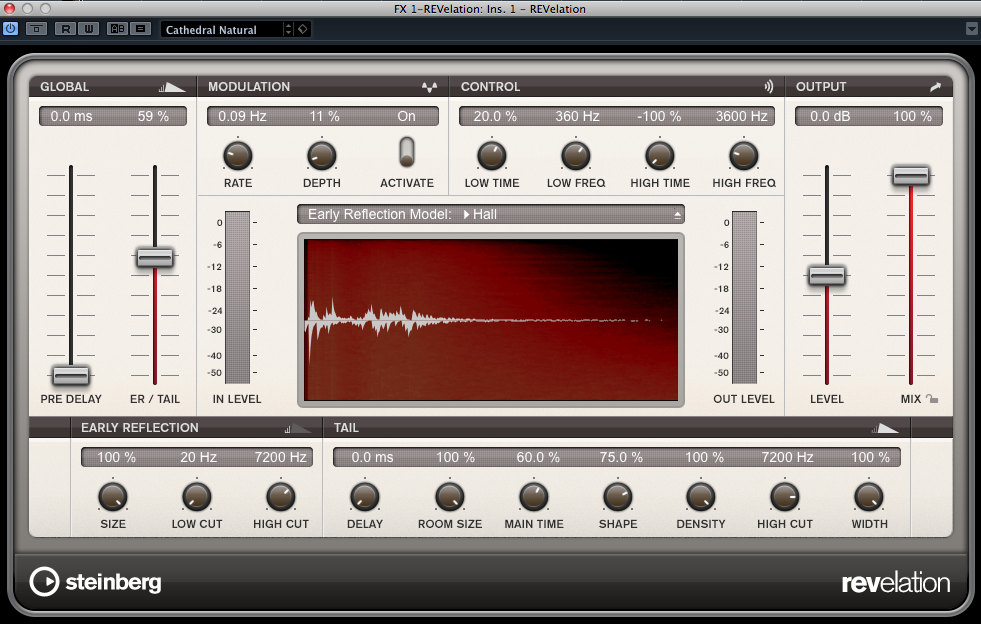Click the -100 % high time value

tap(659, 116)
